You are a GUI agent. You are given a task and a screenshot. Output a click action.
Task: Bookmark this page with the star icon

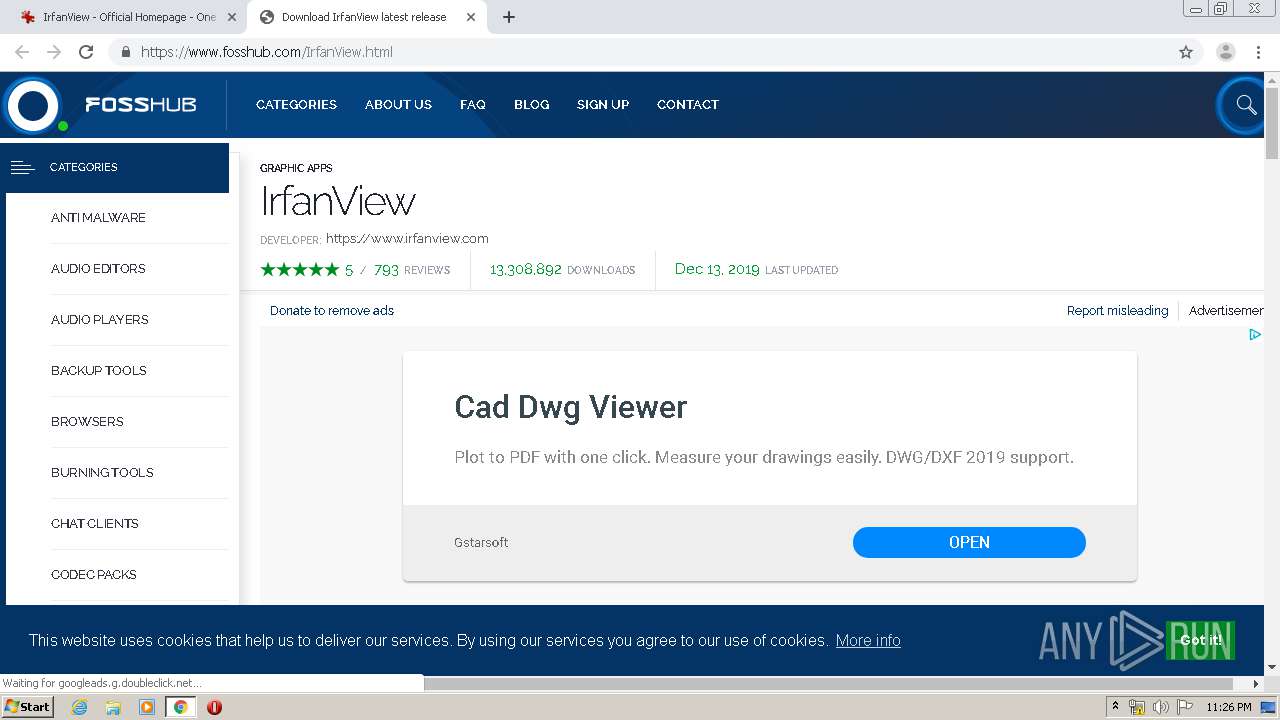(x=1186, y=52)
